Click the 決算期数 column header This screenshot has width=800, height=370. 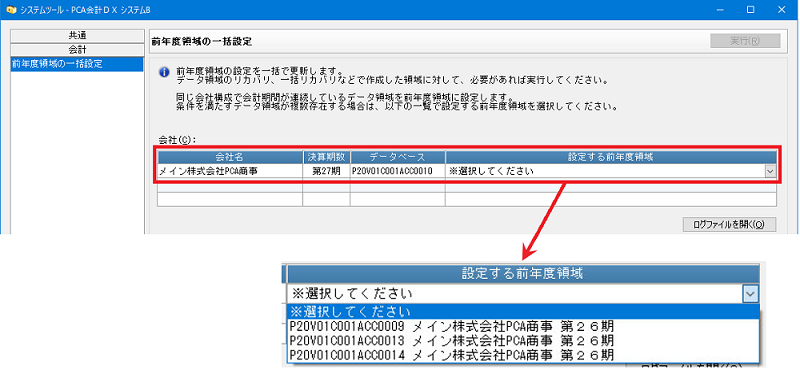pyautogui.click(x=327, y=157)
